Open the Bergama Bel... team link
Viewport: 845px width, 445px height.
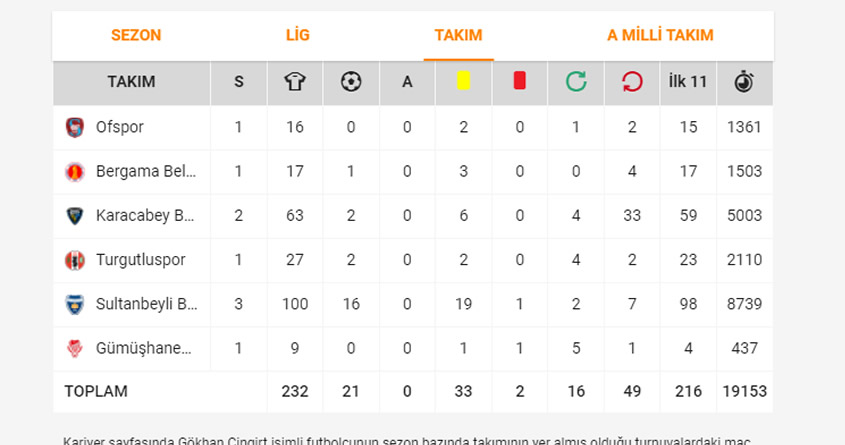coord(146,171)
